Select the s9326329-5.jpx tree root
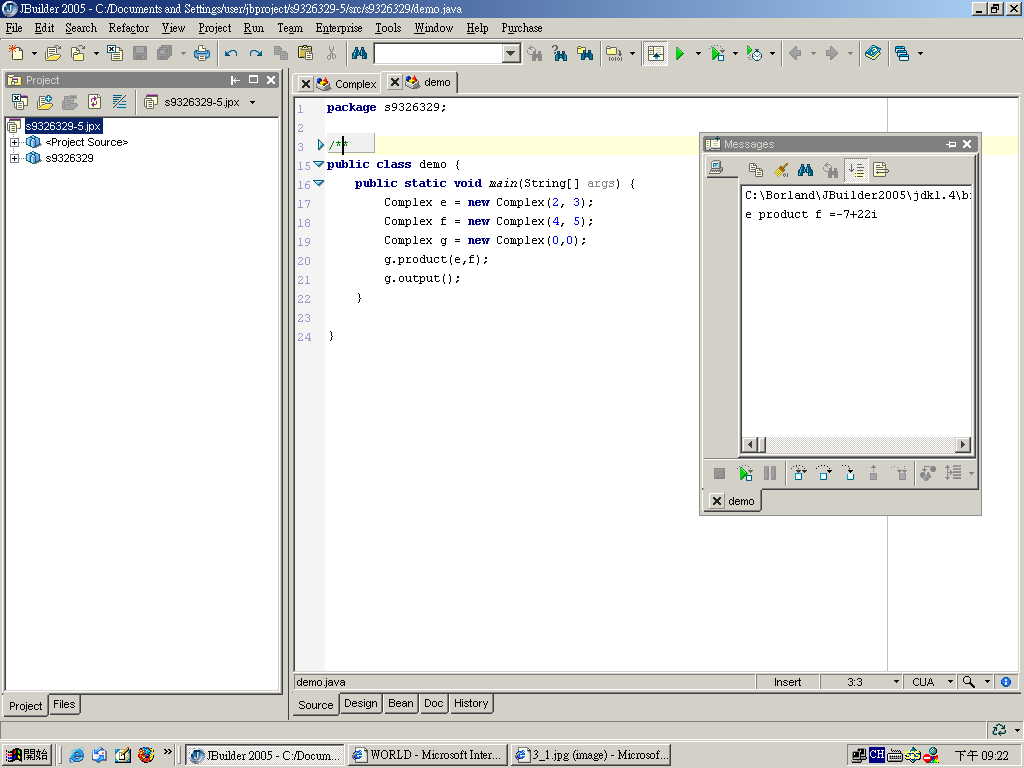The height and width of the screenshot is (768, 1024). (x=63, y=126)
